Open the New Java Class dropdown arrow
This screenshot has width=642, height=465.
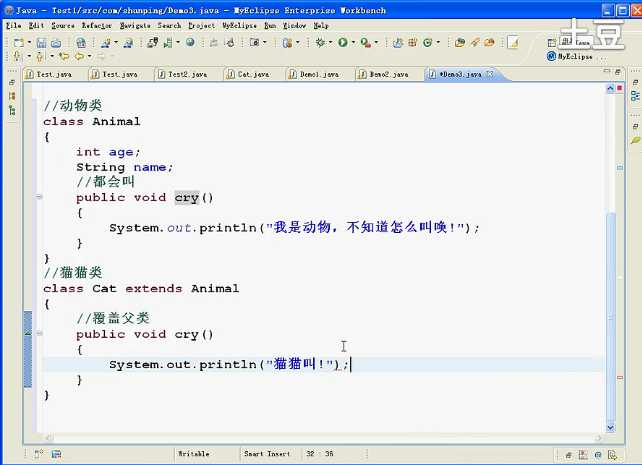(438, 42)
